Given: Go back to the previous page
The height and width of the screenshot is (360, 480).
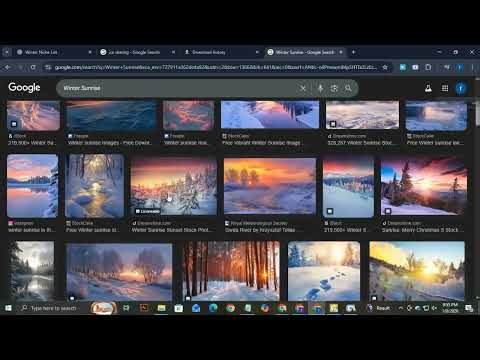Looking at the screenshot, I should coord(8,67).
